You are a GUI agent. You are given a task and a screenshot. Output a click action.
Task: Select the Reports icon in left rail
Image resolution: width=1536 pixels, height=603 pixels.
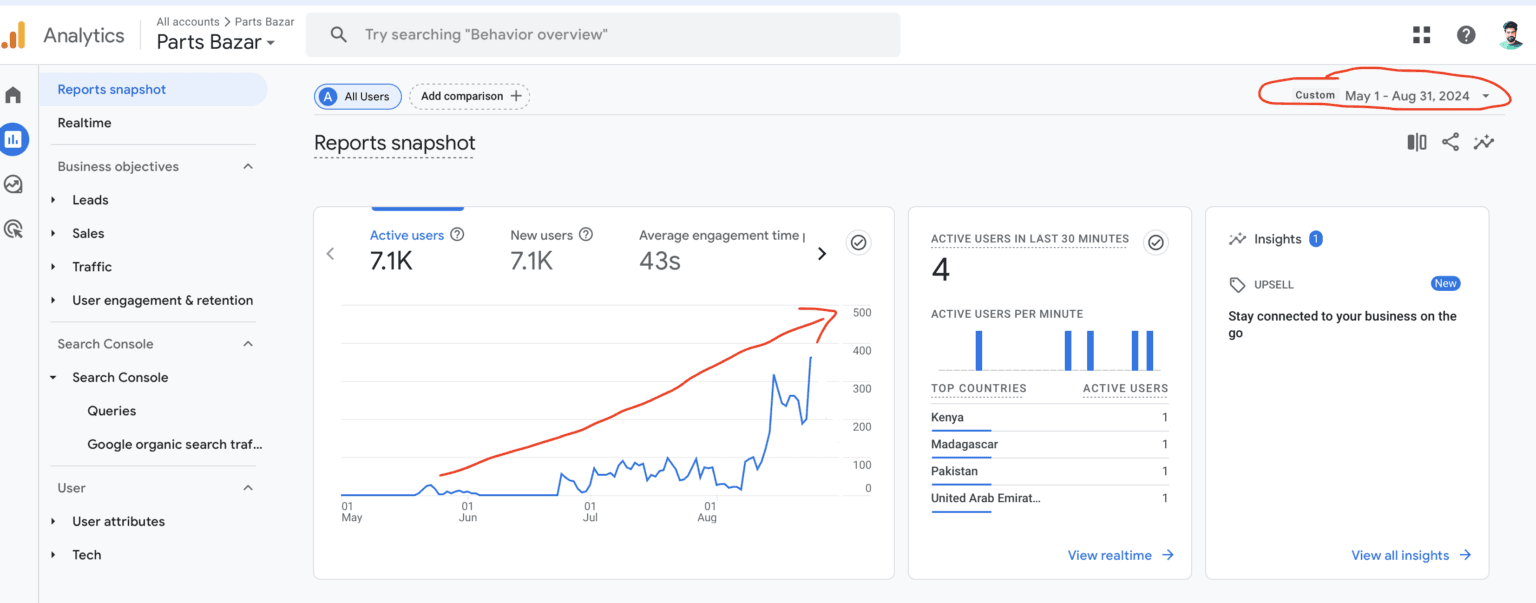coord(14,139)
